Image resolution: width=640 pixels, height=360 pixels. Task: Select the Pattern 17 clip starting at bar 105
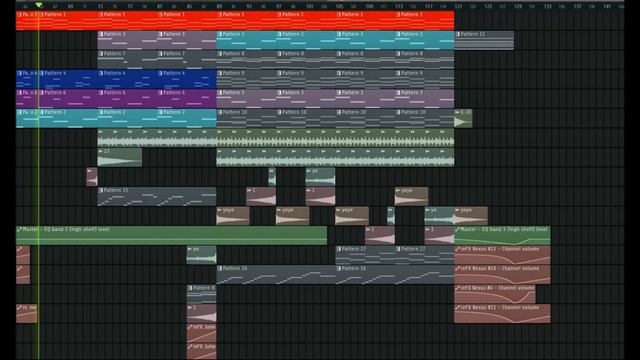pyautogui.click(x=365, y=255)
